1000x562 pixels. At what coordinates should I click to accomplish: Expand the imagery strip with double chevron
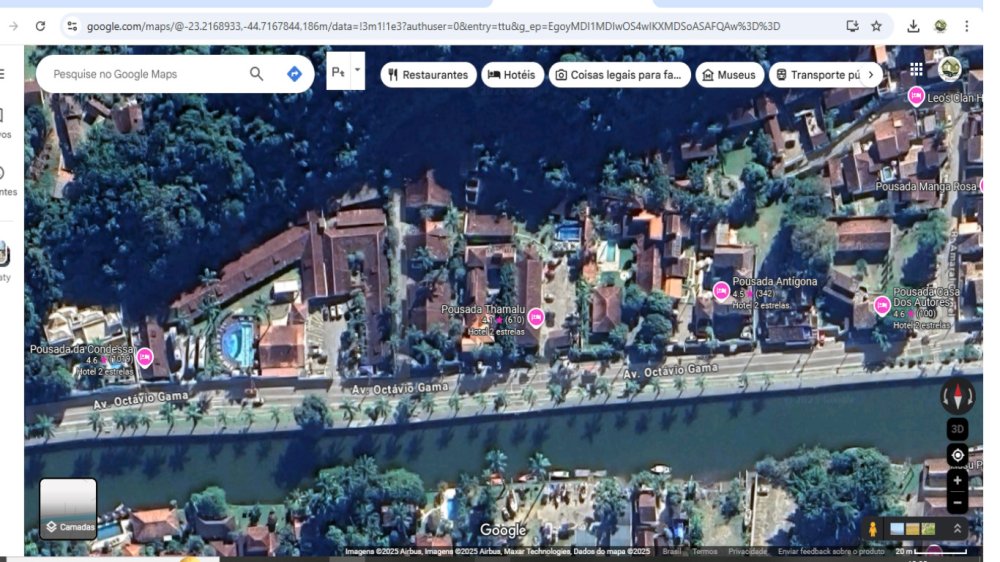tap(957, 528)
